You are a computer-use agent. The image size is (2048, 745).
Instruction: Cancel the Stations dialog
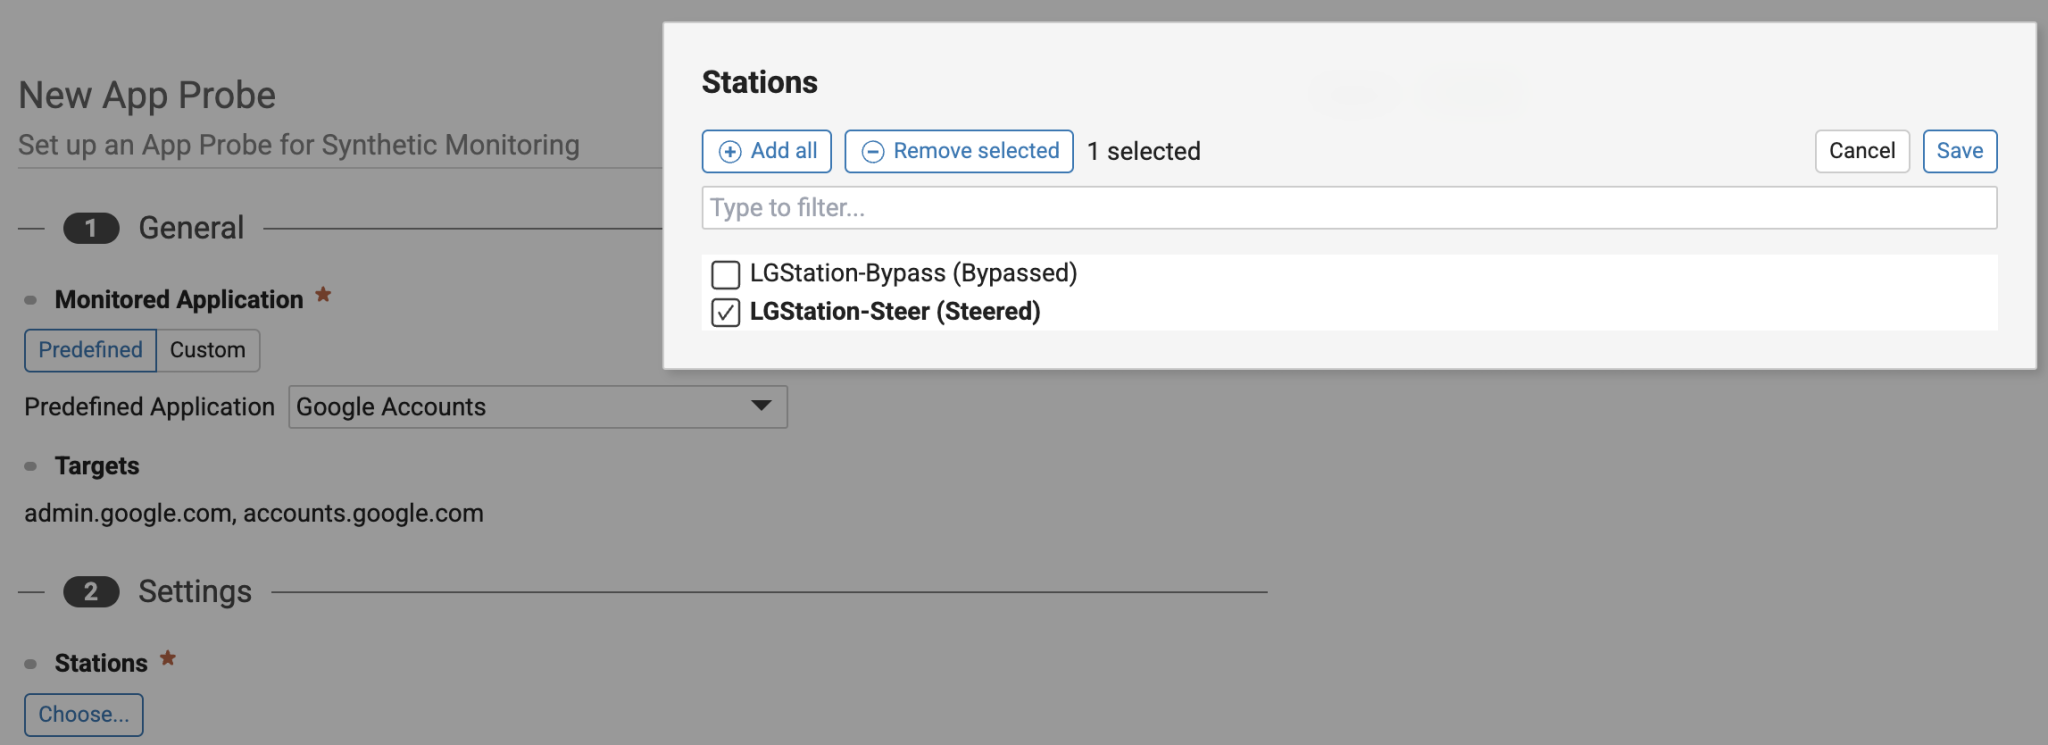[1861, 151]
